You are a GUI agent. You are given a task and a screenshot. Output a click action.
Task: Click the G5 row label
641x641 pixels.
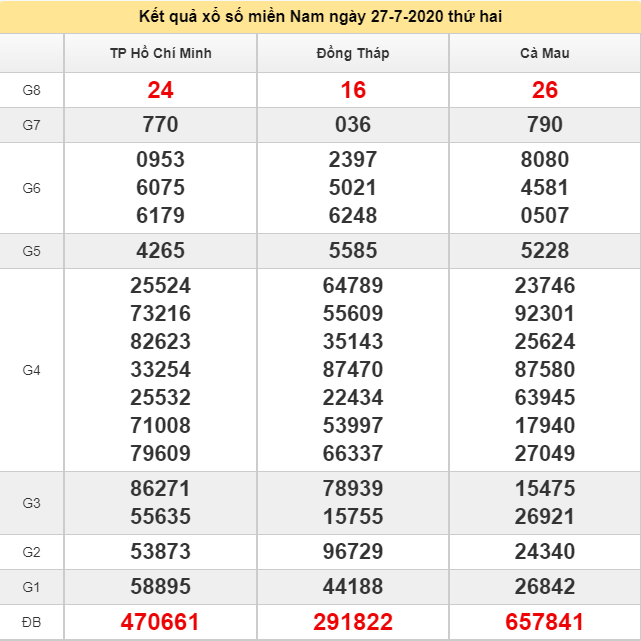(31, 251)
